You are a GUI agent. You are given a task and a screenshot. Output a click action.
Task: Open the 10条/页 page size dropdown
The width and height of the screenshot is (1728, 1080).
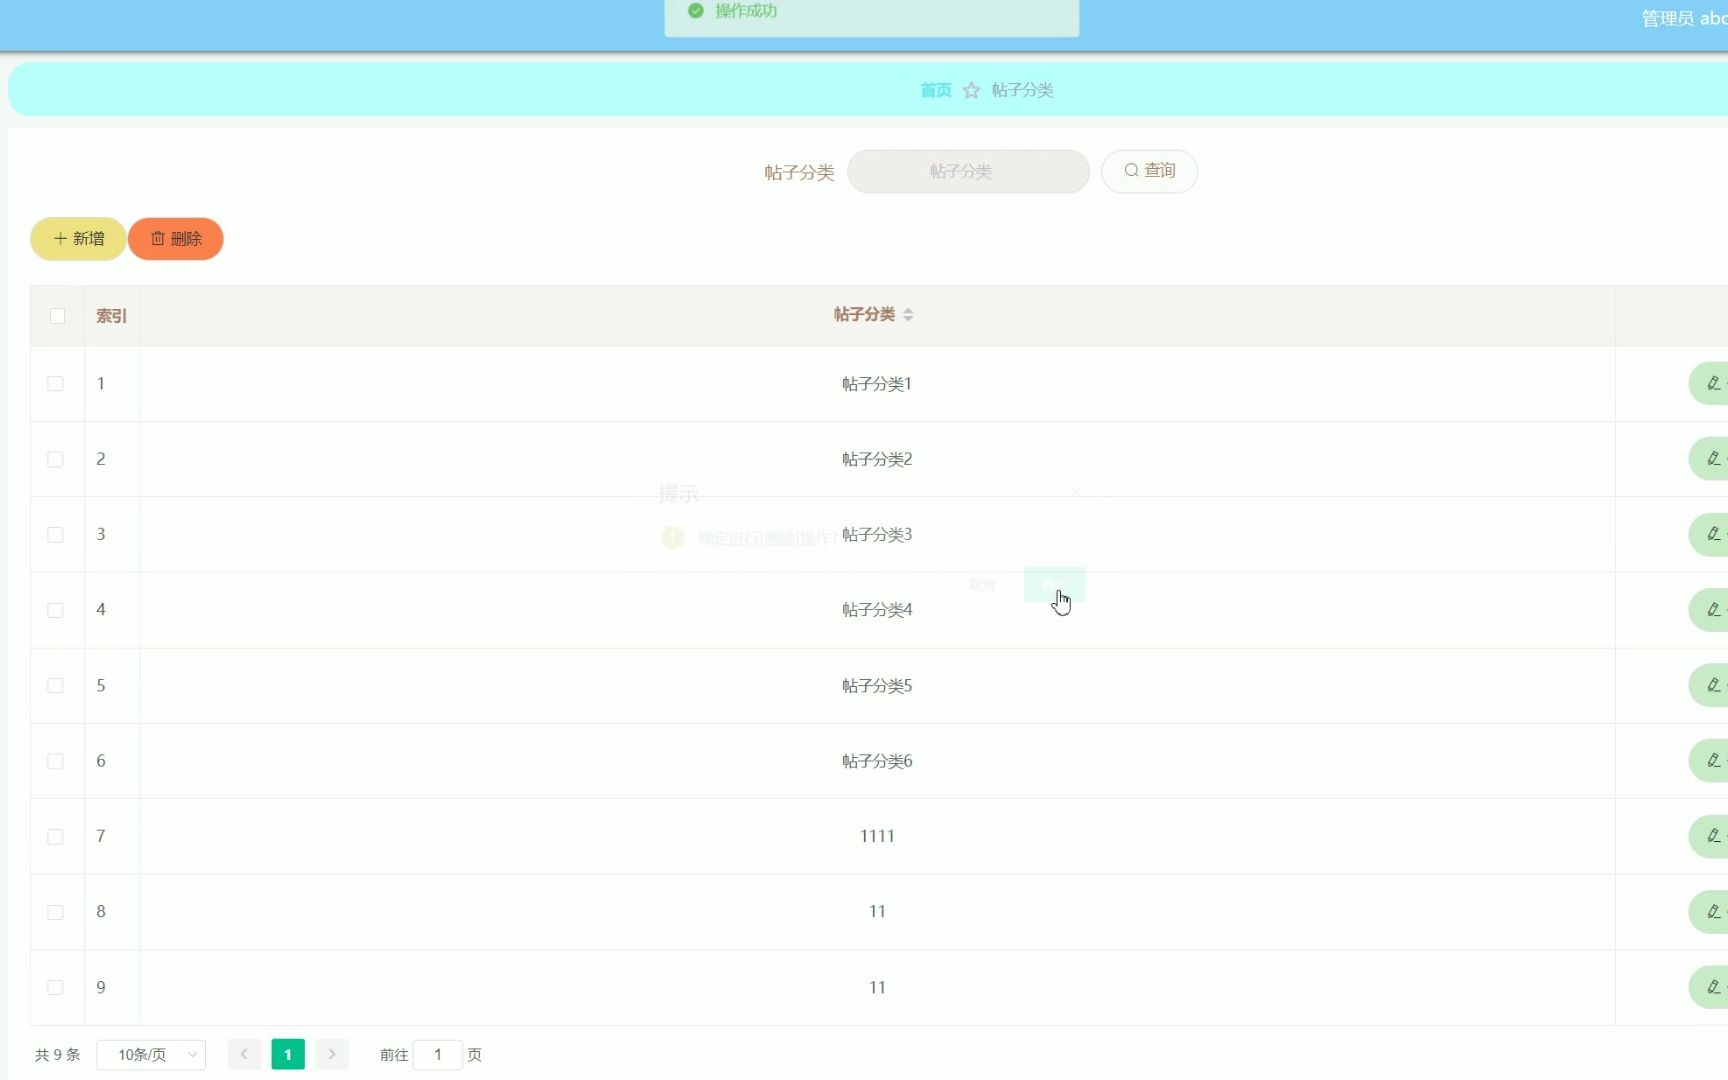(x=151, y=1054)
